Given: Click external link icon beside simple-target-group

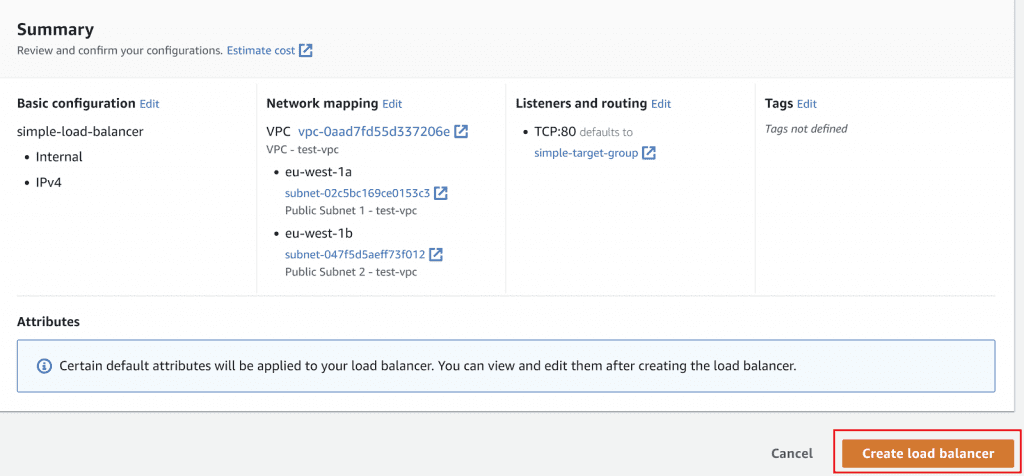Looking at the screenshot, I should click(x=649, y=153).
